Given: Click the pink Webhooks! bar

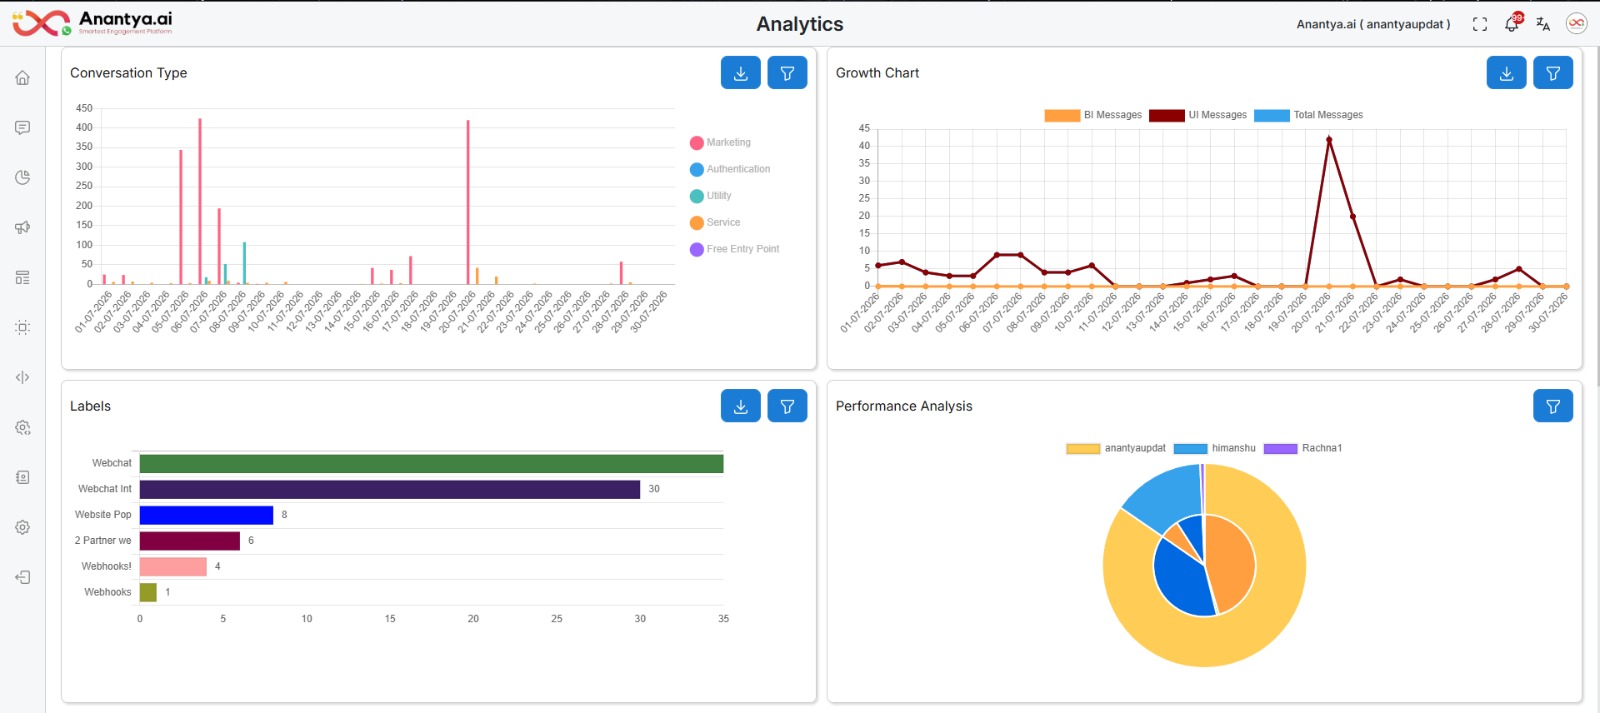Looking at the screenshot, I should pyautogui.click(x=173, y=567).
